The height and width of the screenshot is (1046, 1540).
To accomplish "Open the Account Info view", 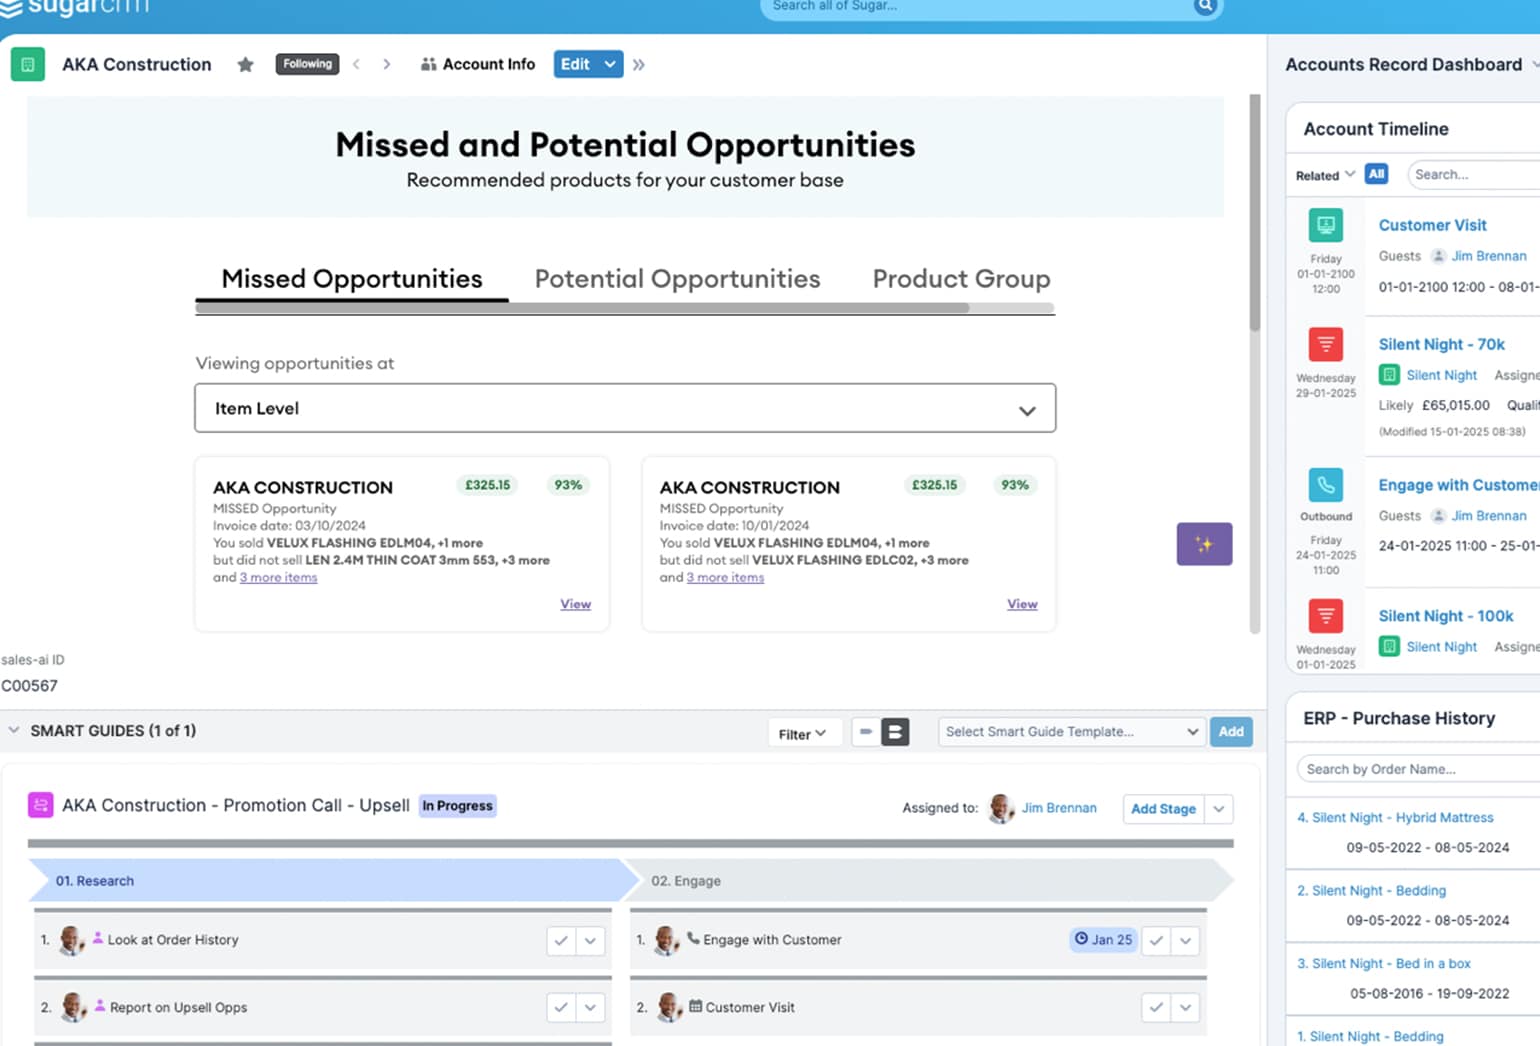I will click(x=478, y=64).
